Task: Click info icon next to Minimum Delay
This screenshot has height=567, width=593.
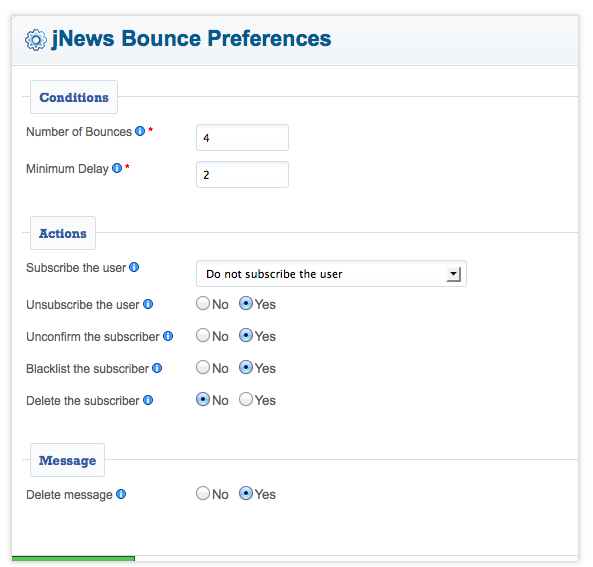Action: (117, 168)
